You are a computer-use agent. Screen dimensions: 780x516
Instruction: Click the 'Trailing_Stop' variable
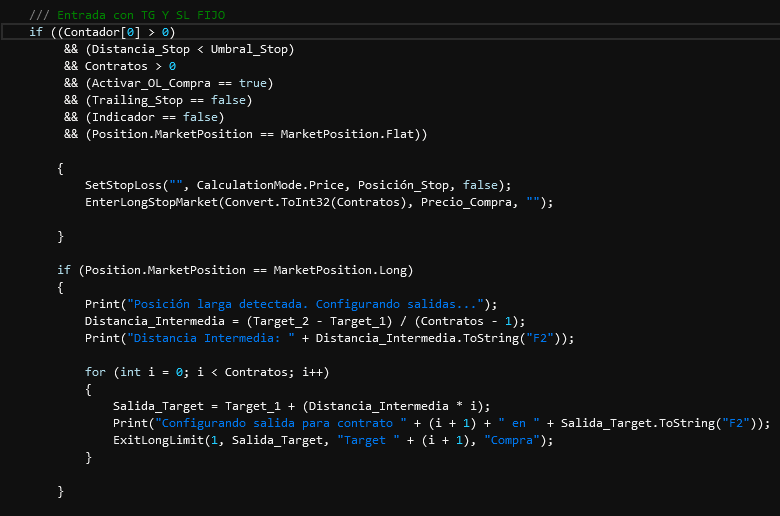137,100
